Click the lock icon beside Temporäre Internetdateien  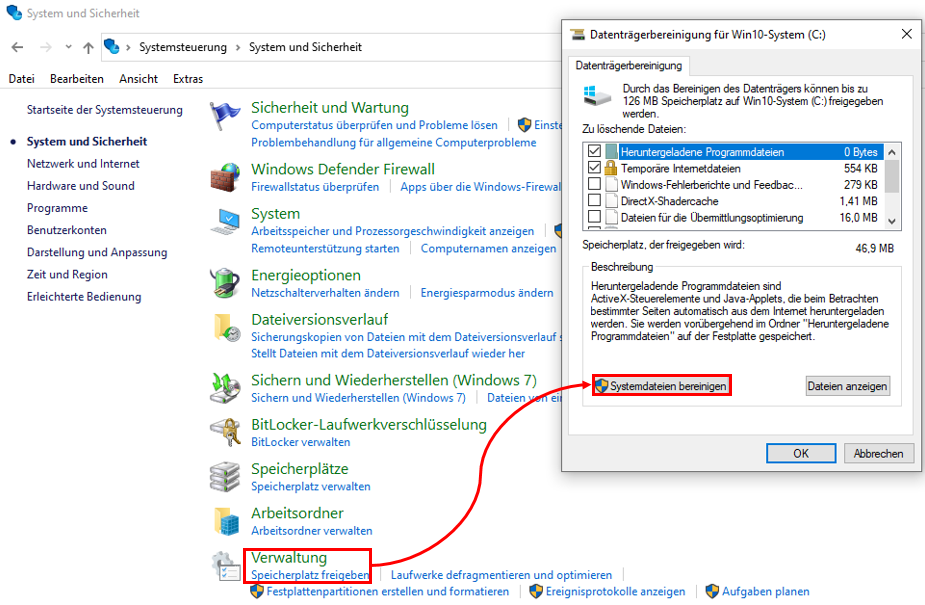[611, 168]
